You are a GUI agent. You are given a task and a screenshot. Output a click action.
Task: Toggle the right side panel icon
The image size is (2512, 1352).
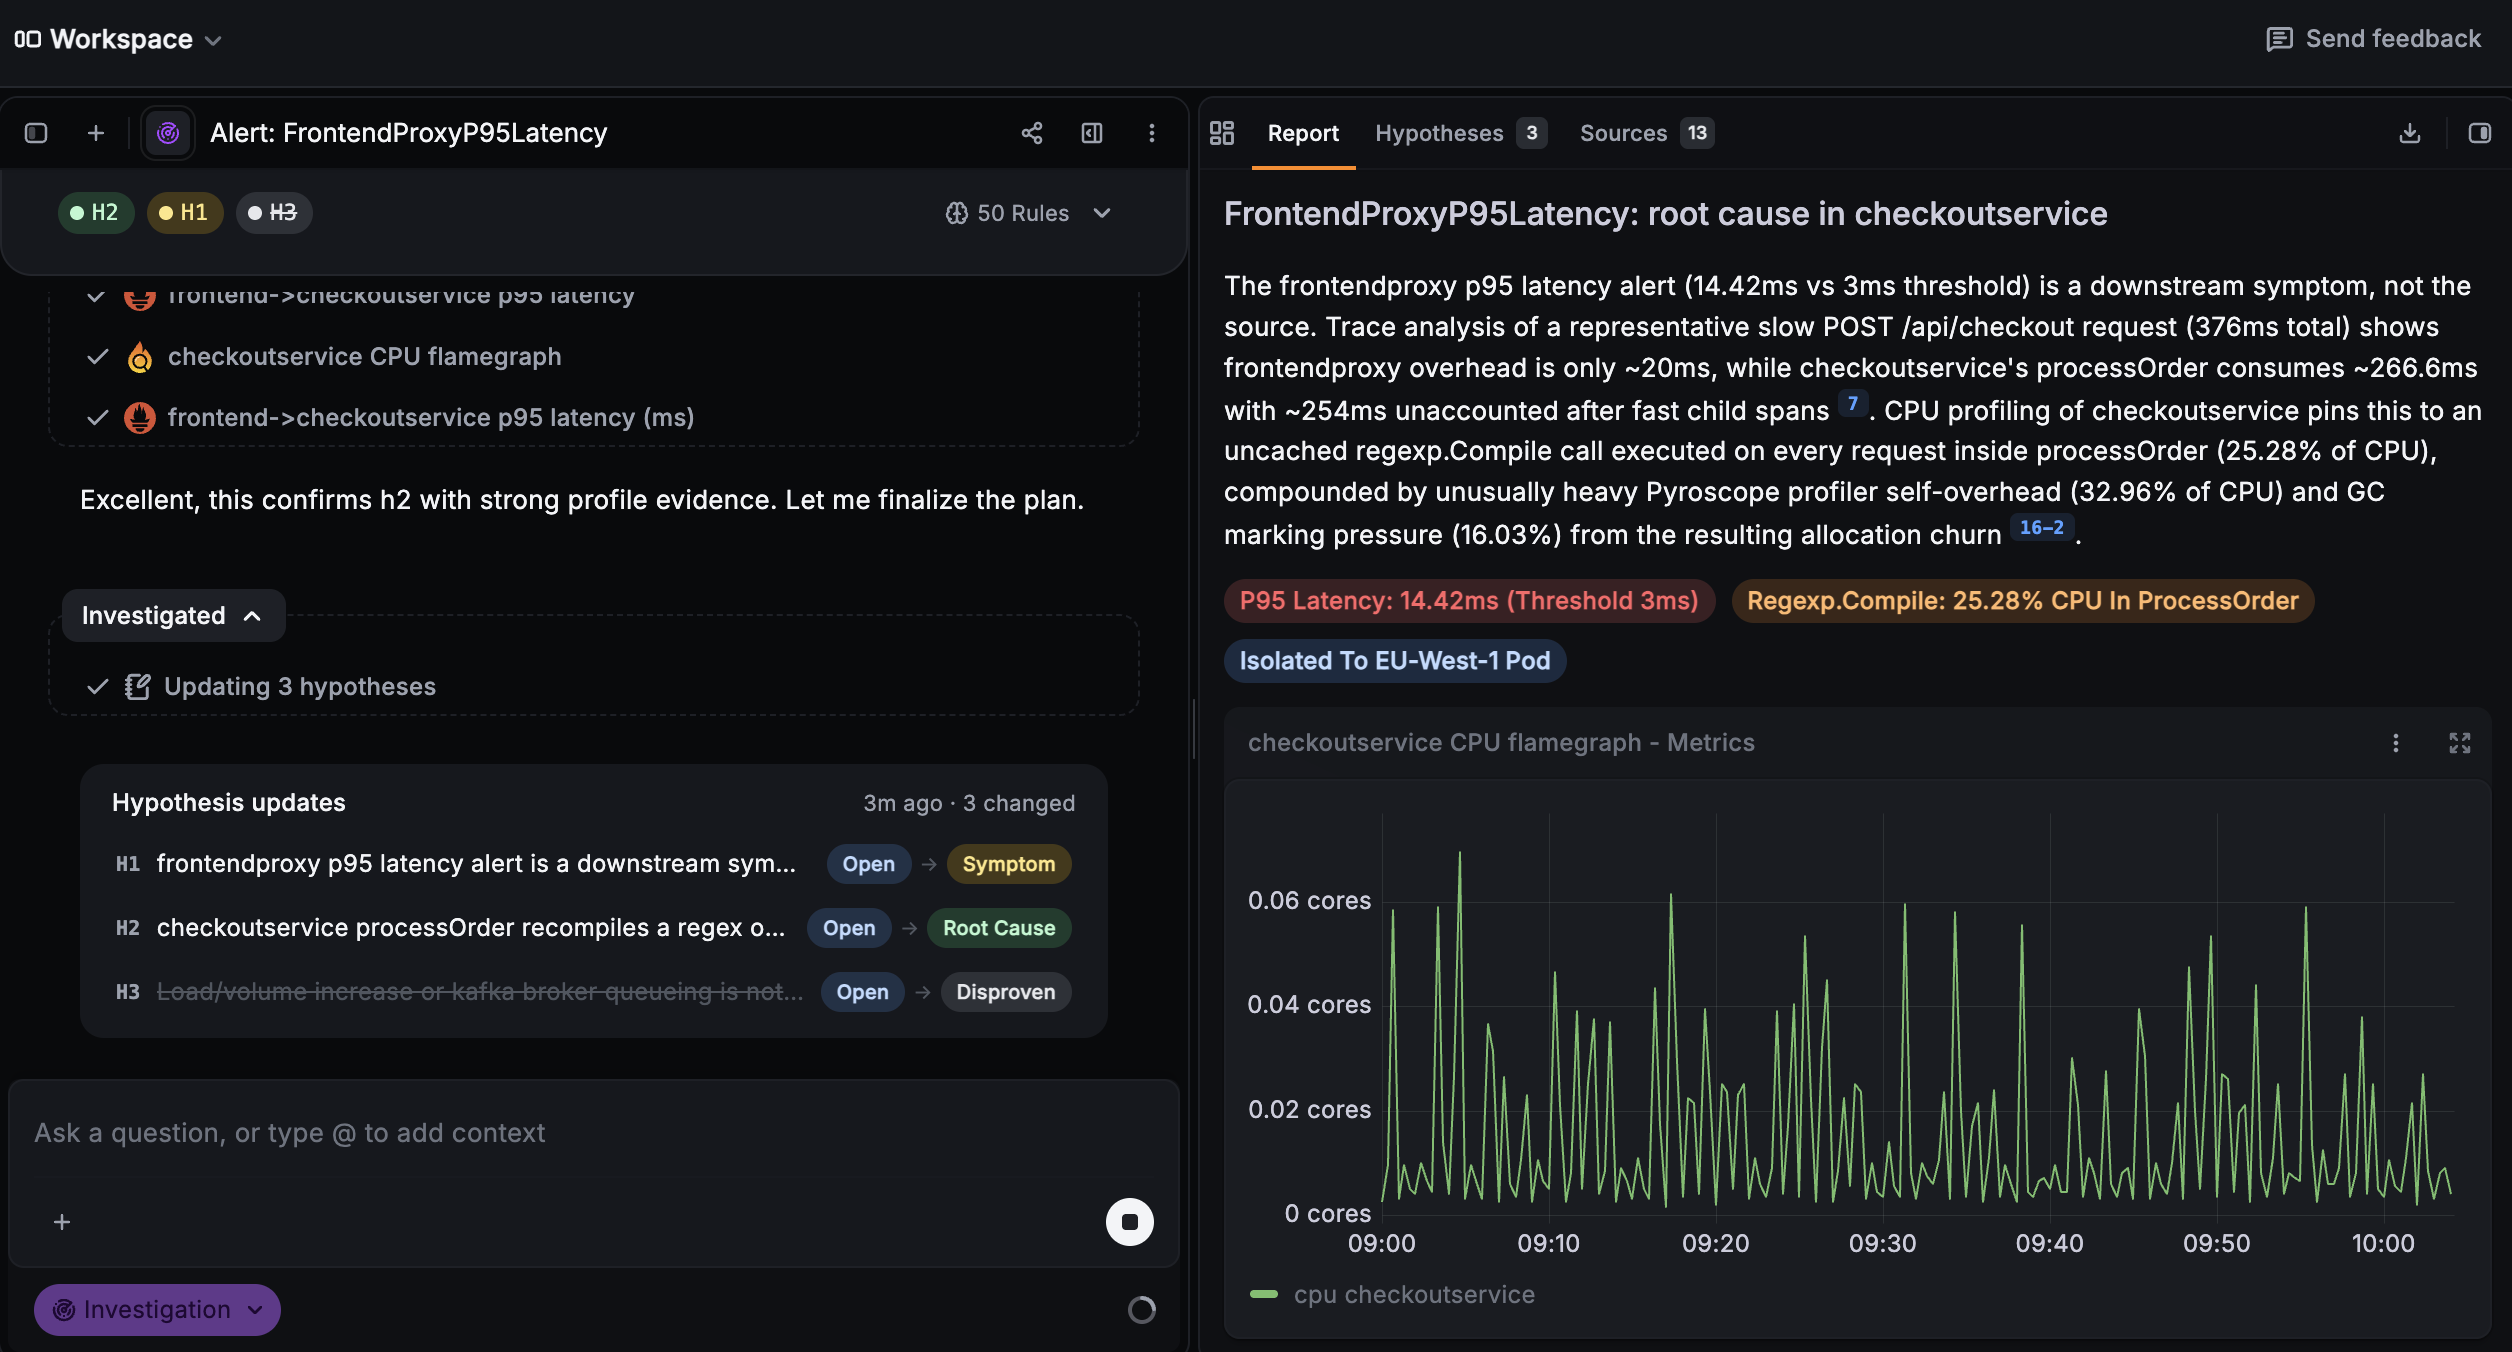point(2480,133)
